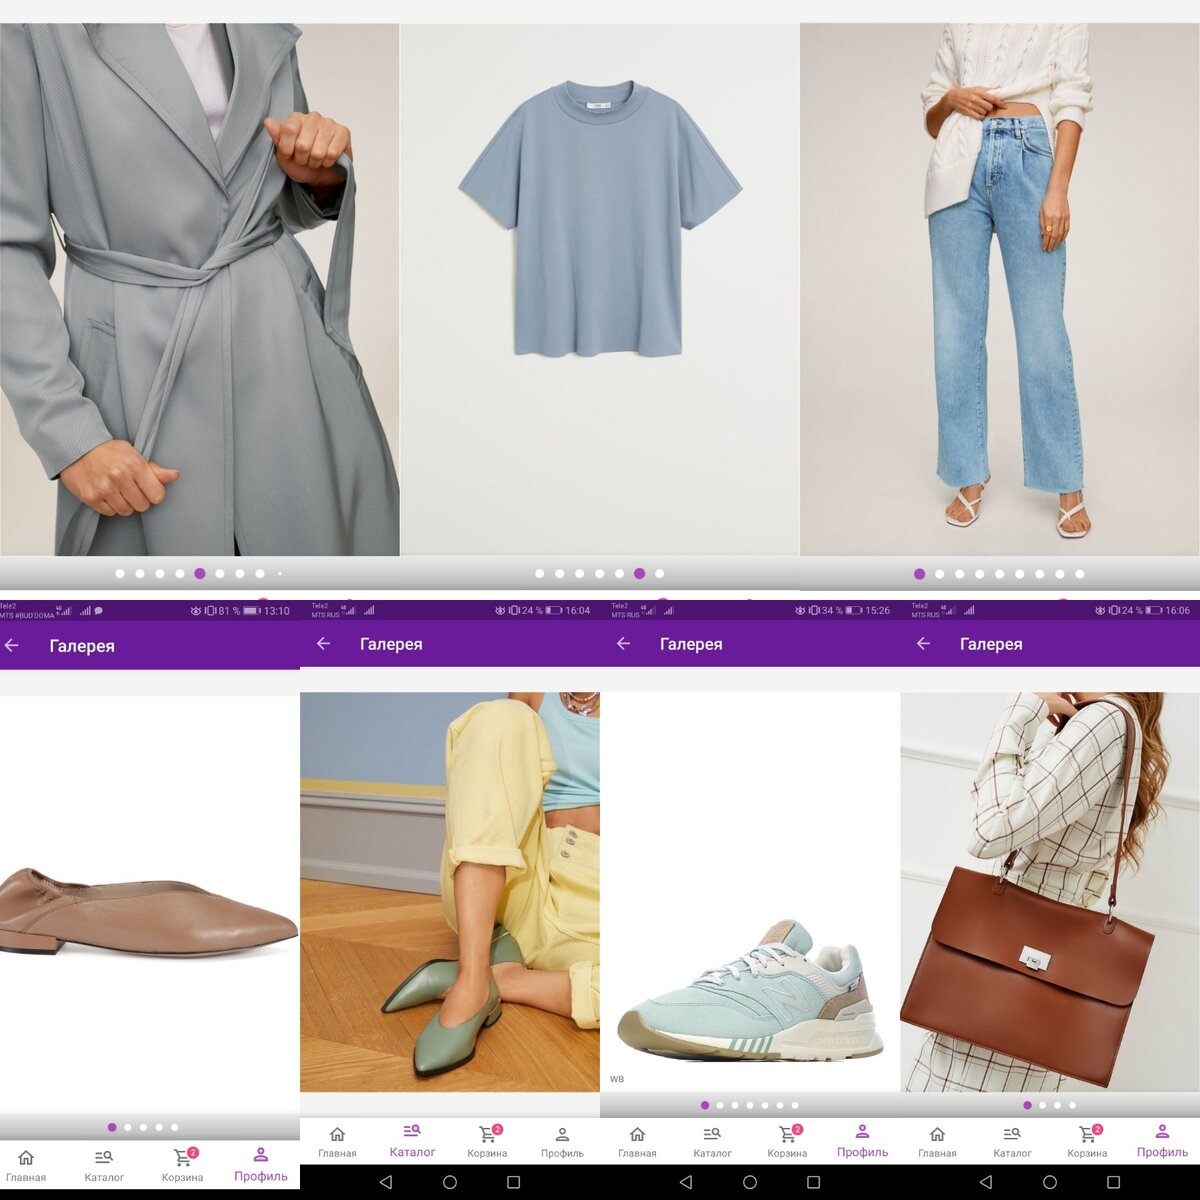Click Галерея title in the 16:06 screen
This screenshot has width=1200, height=1200.
[991, 644]
